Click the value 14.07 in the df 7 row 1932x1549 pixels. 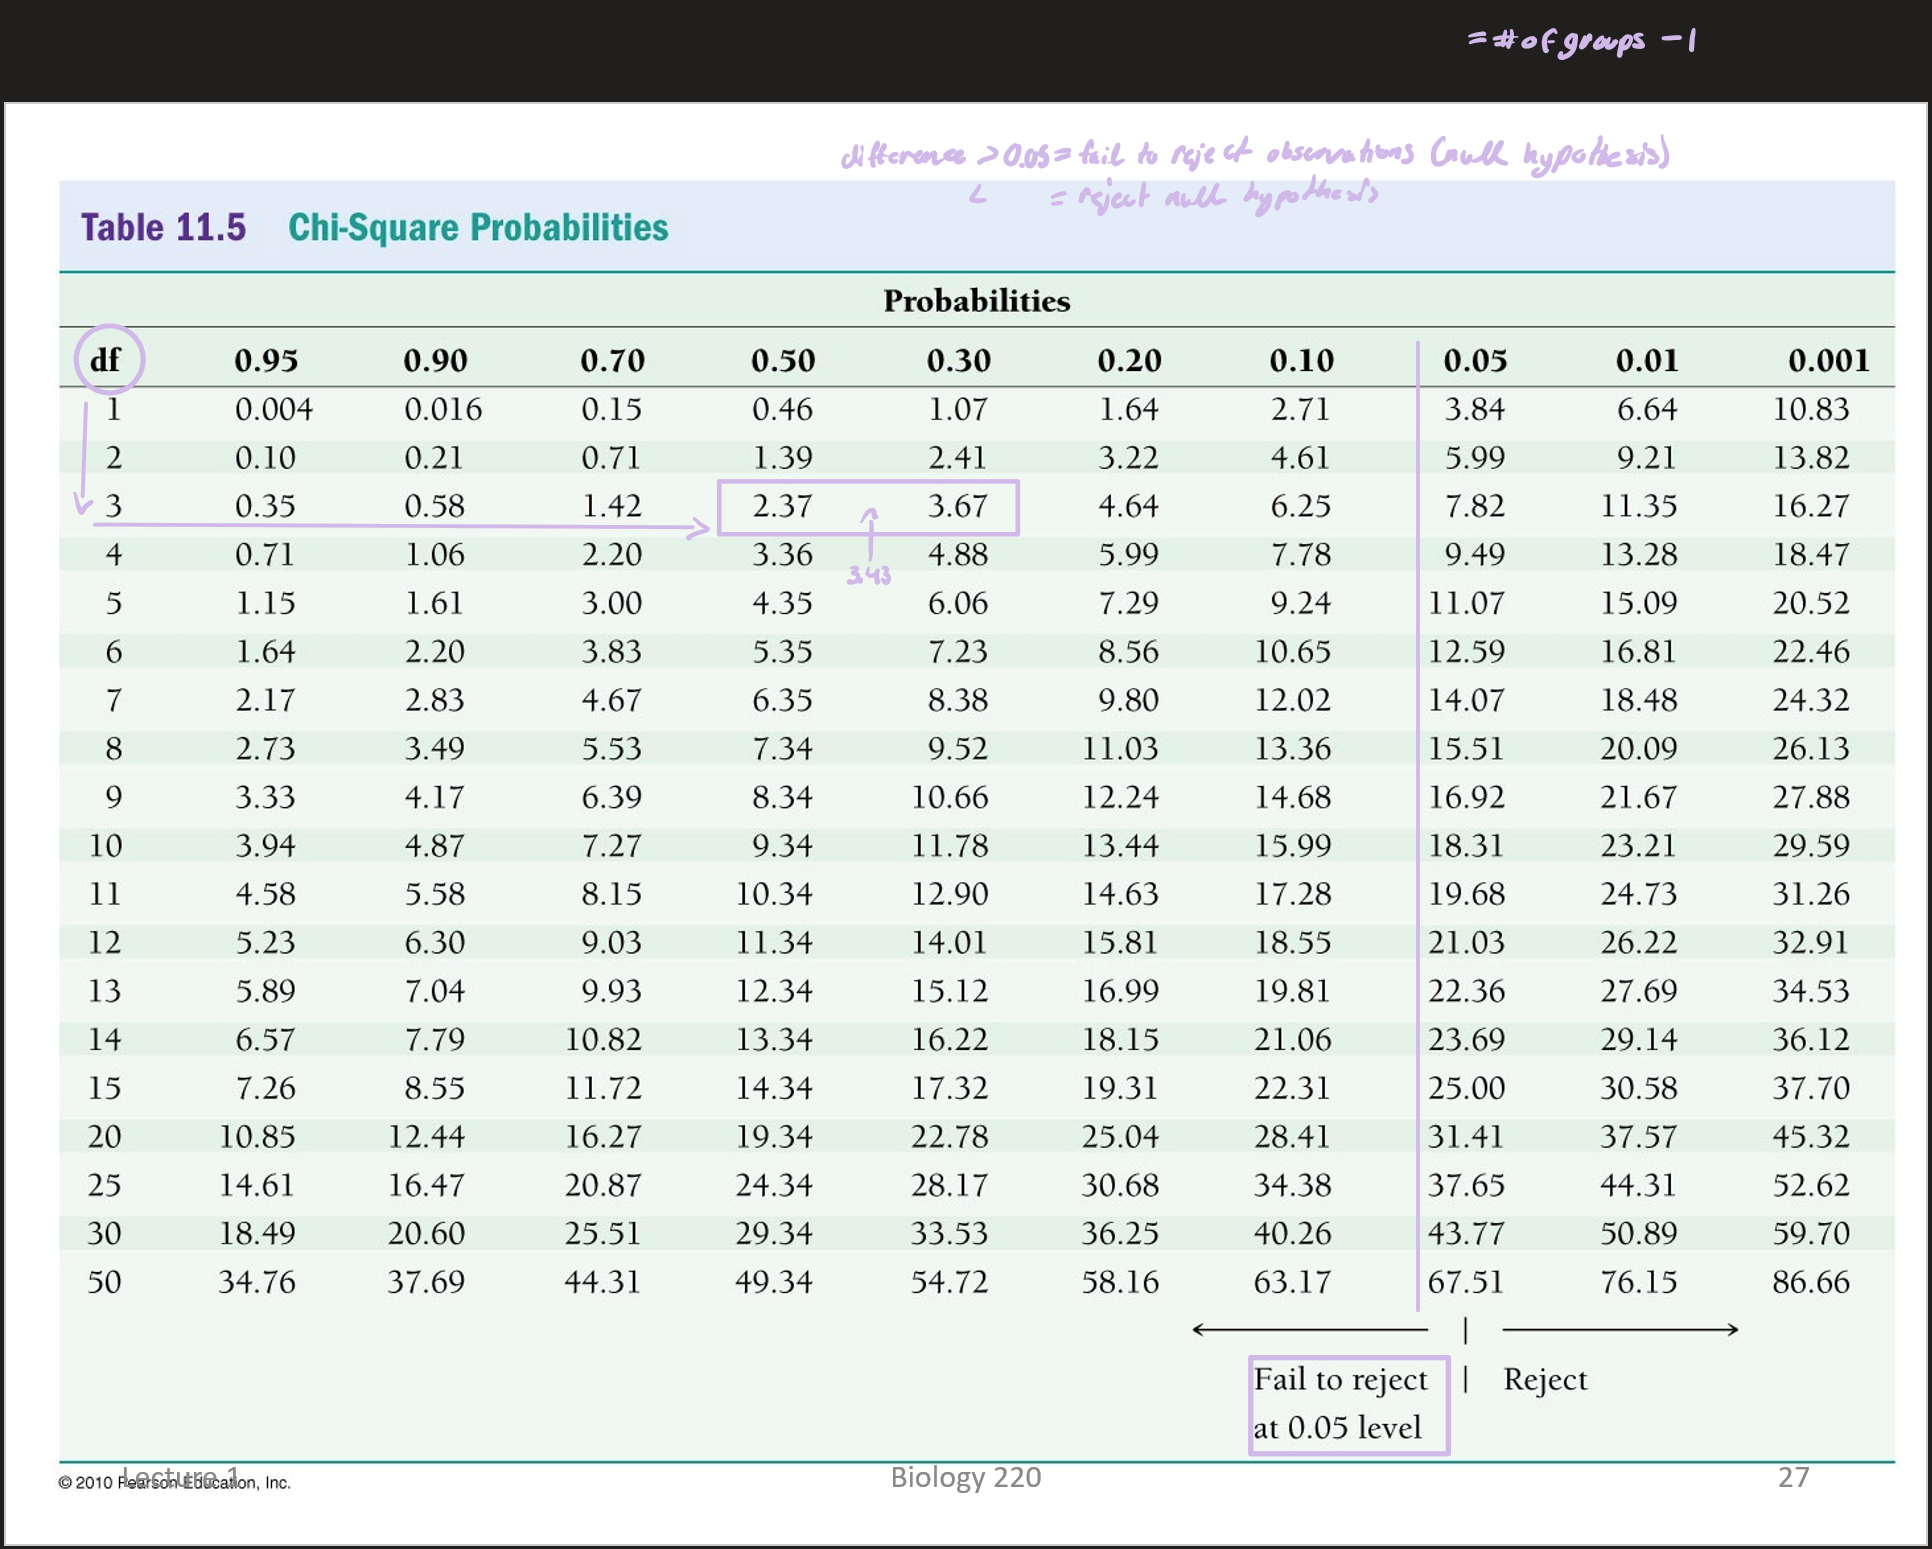pyautogui.click(x=1466, y=700)
